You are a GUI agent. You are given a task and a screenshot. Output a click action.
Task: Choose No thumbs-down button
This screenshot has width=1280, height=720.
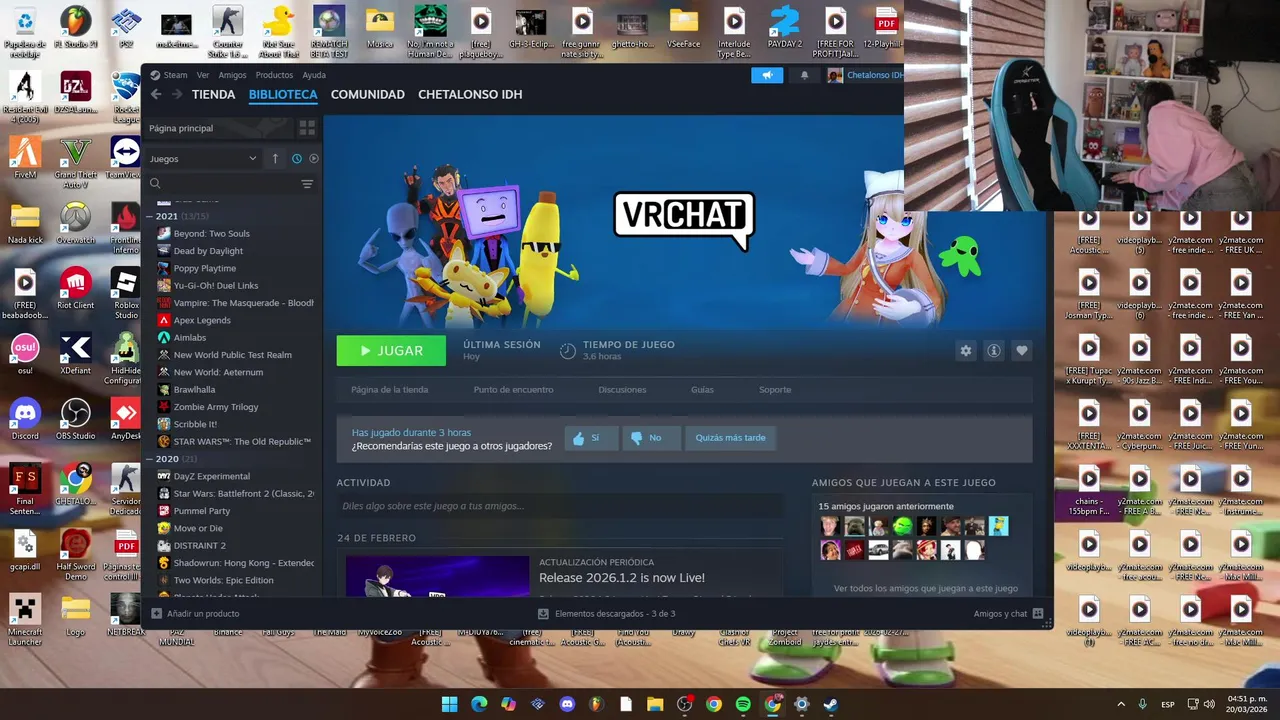coord(651,438)
